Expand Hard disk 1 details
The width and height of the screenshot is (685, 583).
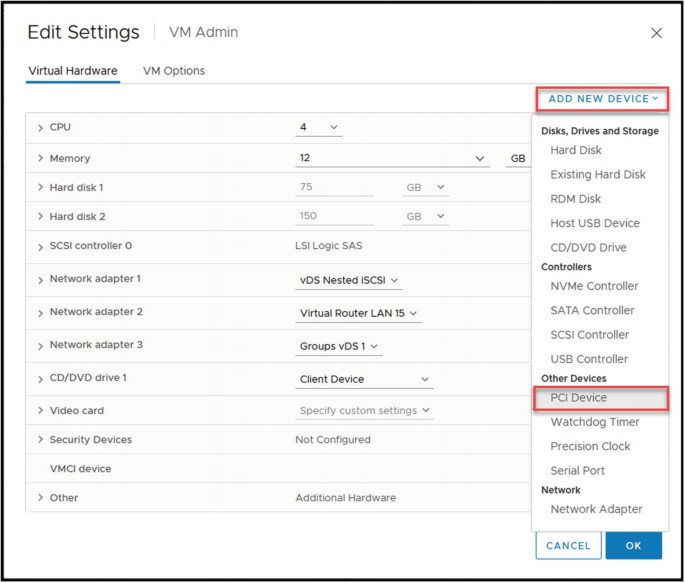pos(41,188)
